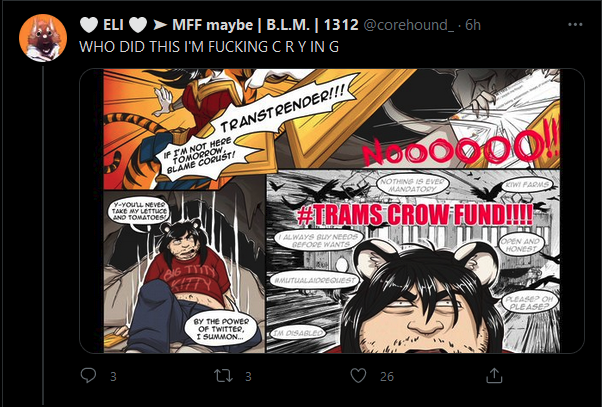View the 6h timestamp permalink
The width and height of the screenshot is (602, 407).
[x=473, y=25]
